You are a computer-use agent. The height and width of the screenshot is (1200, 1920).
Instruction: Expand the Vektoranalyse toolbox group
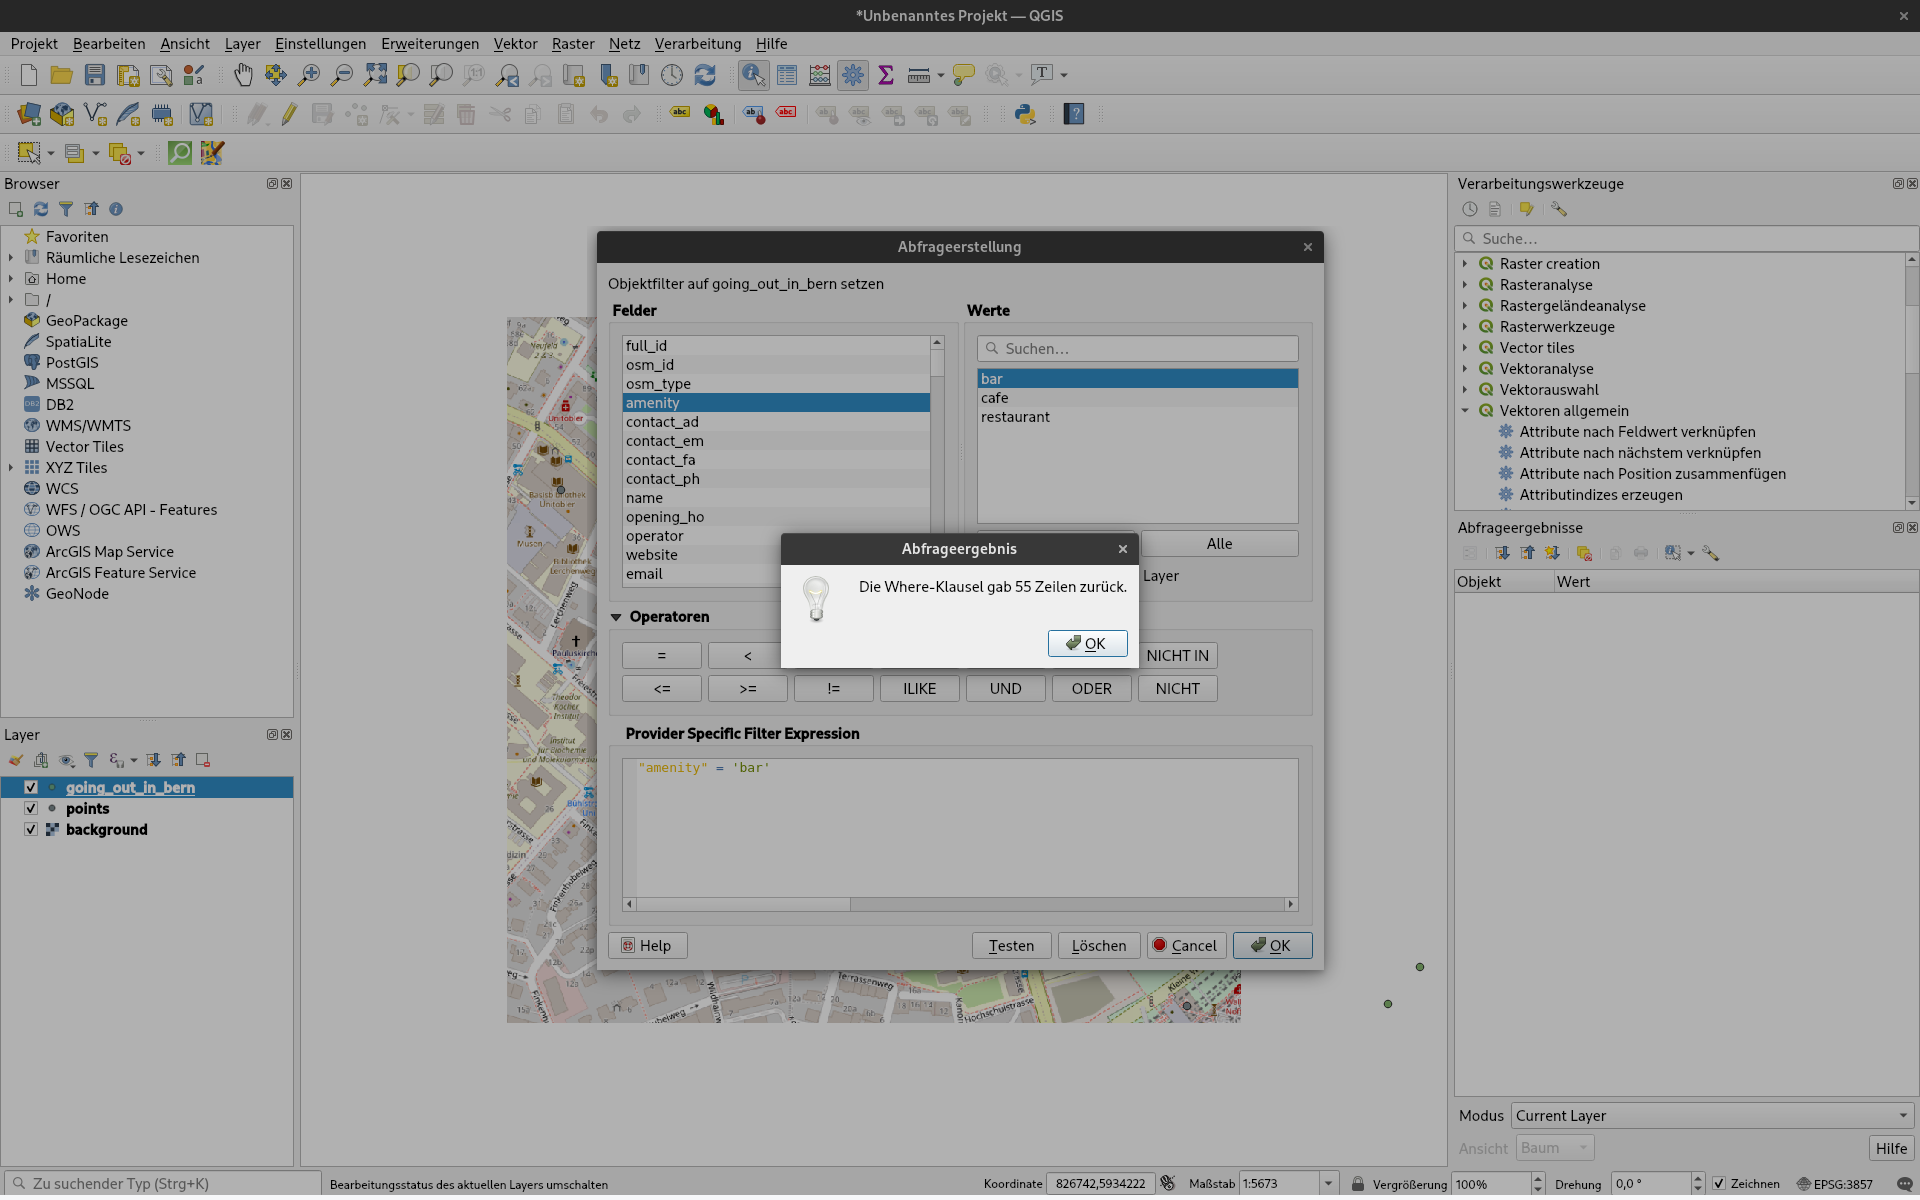[x=1465, y=369]
